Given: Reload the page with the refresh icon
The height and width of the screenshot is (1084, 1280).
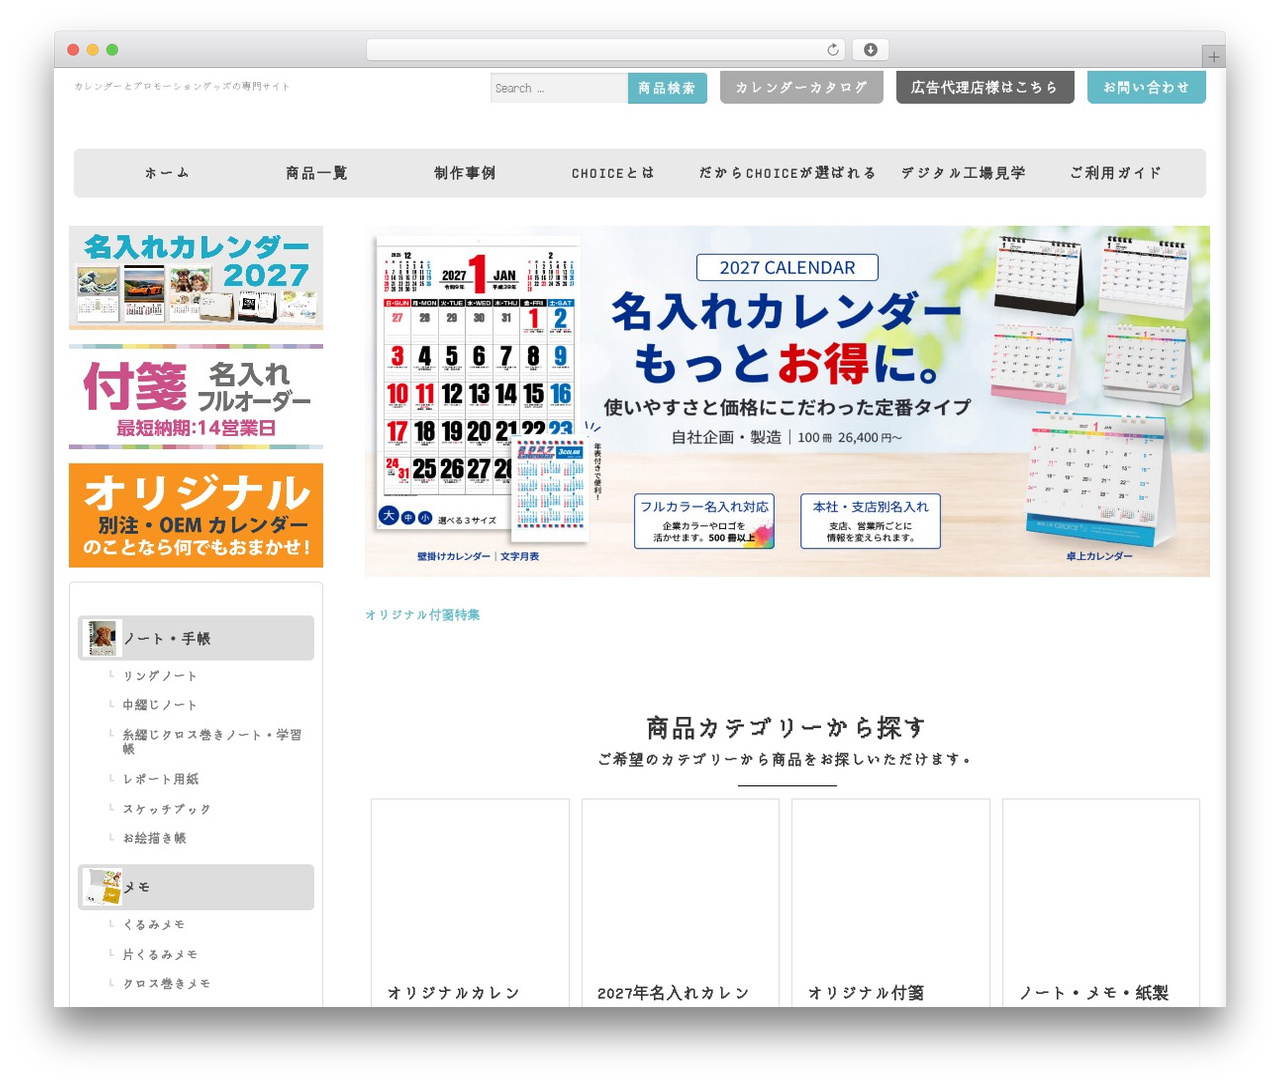Looking at the screenshot, I should tap(833, 50).
